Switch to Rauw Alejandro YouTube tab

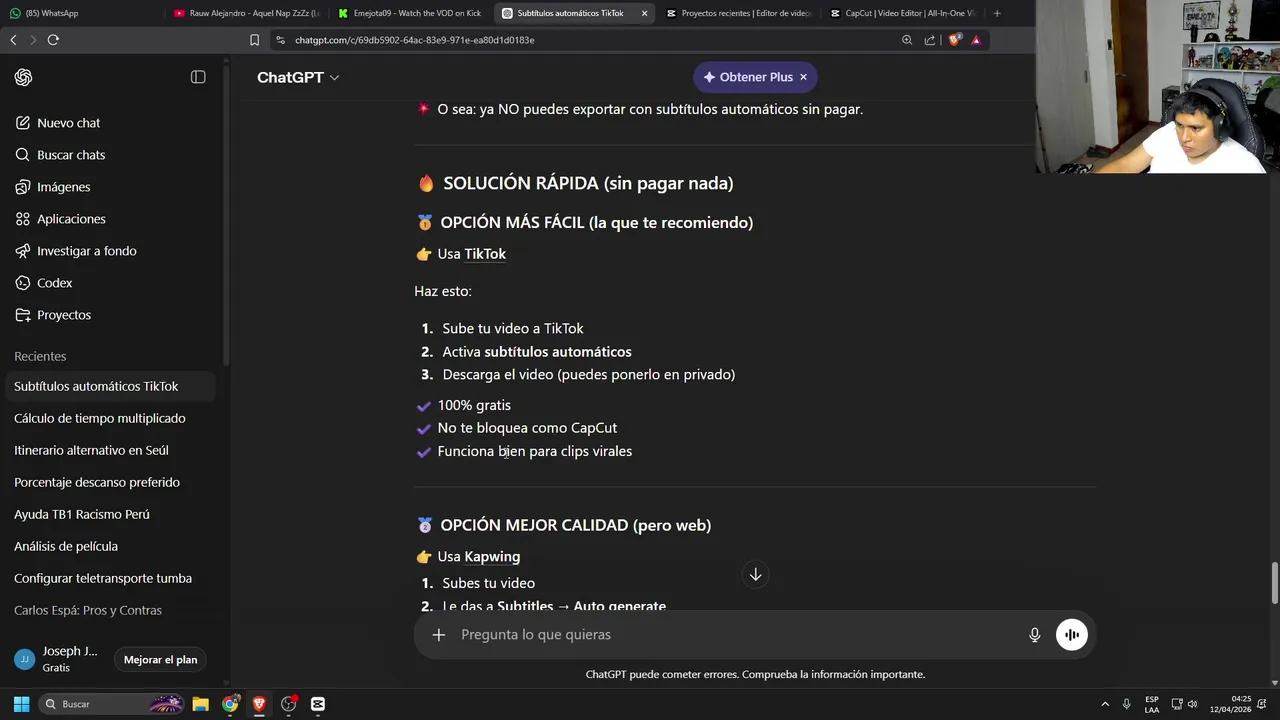click(247, 13)
